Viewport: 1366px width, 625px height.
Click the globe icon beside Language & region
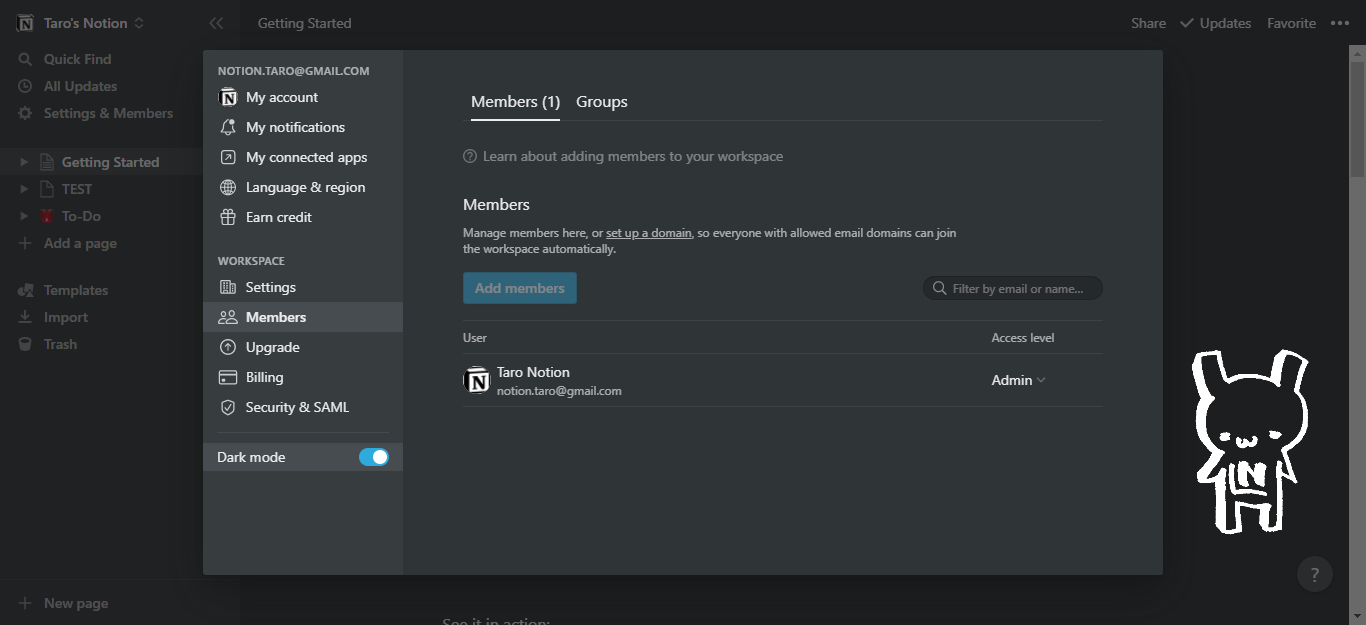coord(228,187)
